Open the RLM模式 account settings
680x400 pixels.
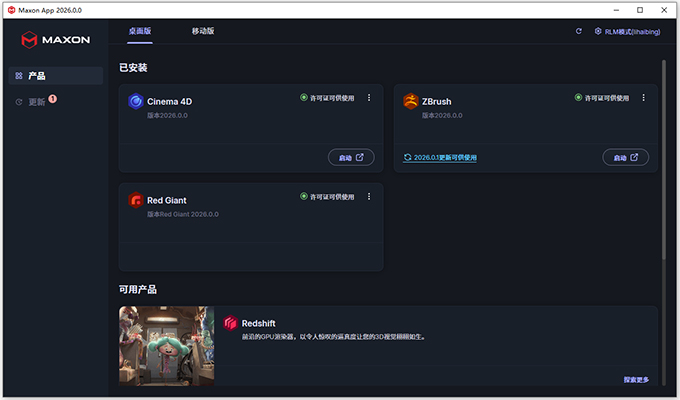coord(628,32)
